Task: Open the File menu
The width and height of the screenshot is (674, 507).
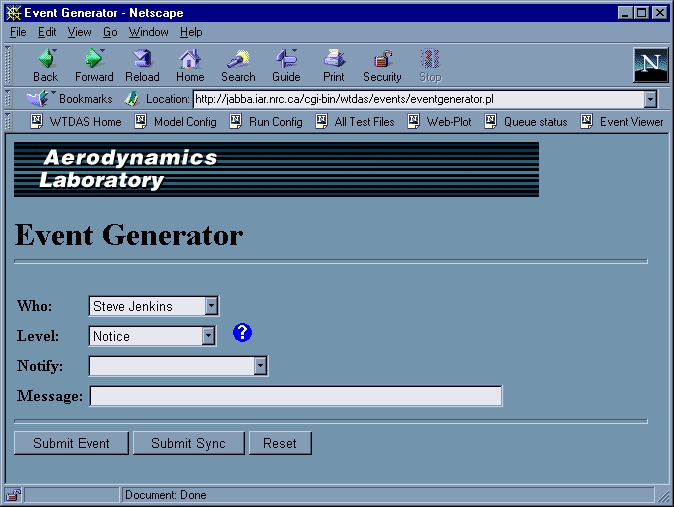Action: click(18, 32)
